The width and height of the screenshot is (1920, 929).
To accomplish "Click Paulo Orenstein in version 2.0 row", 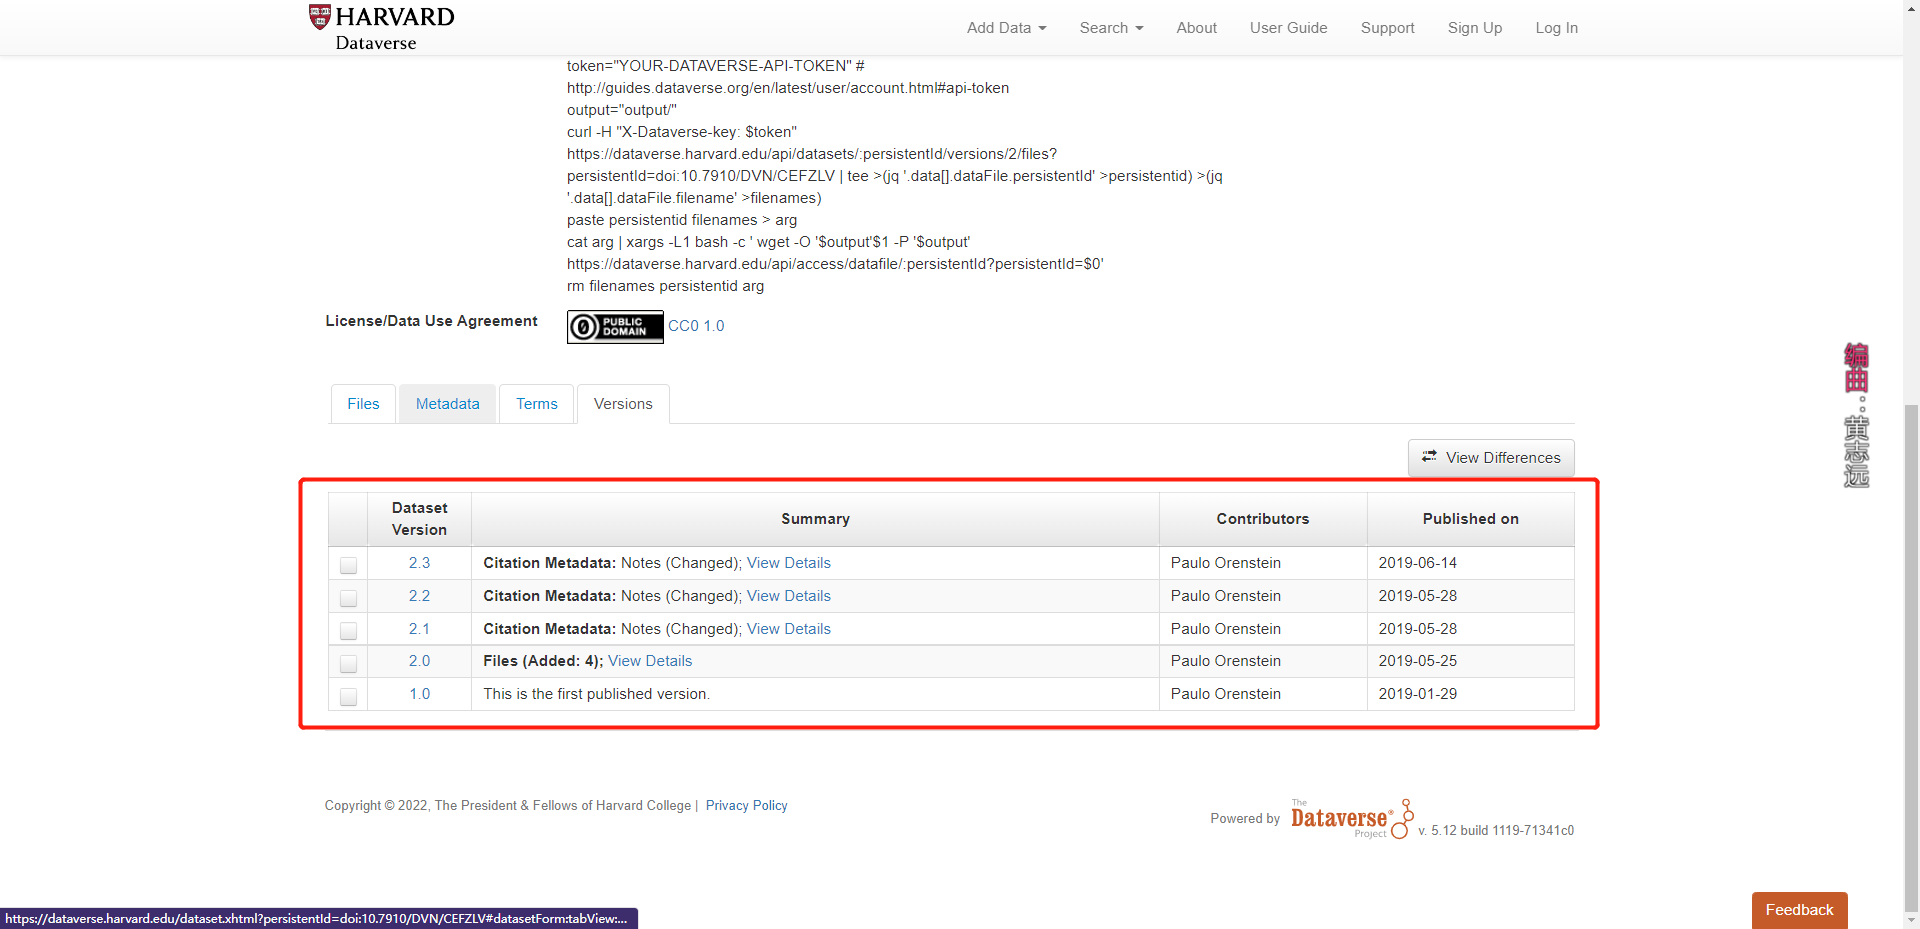I will (1225, 661).
